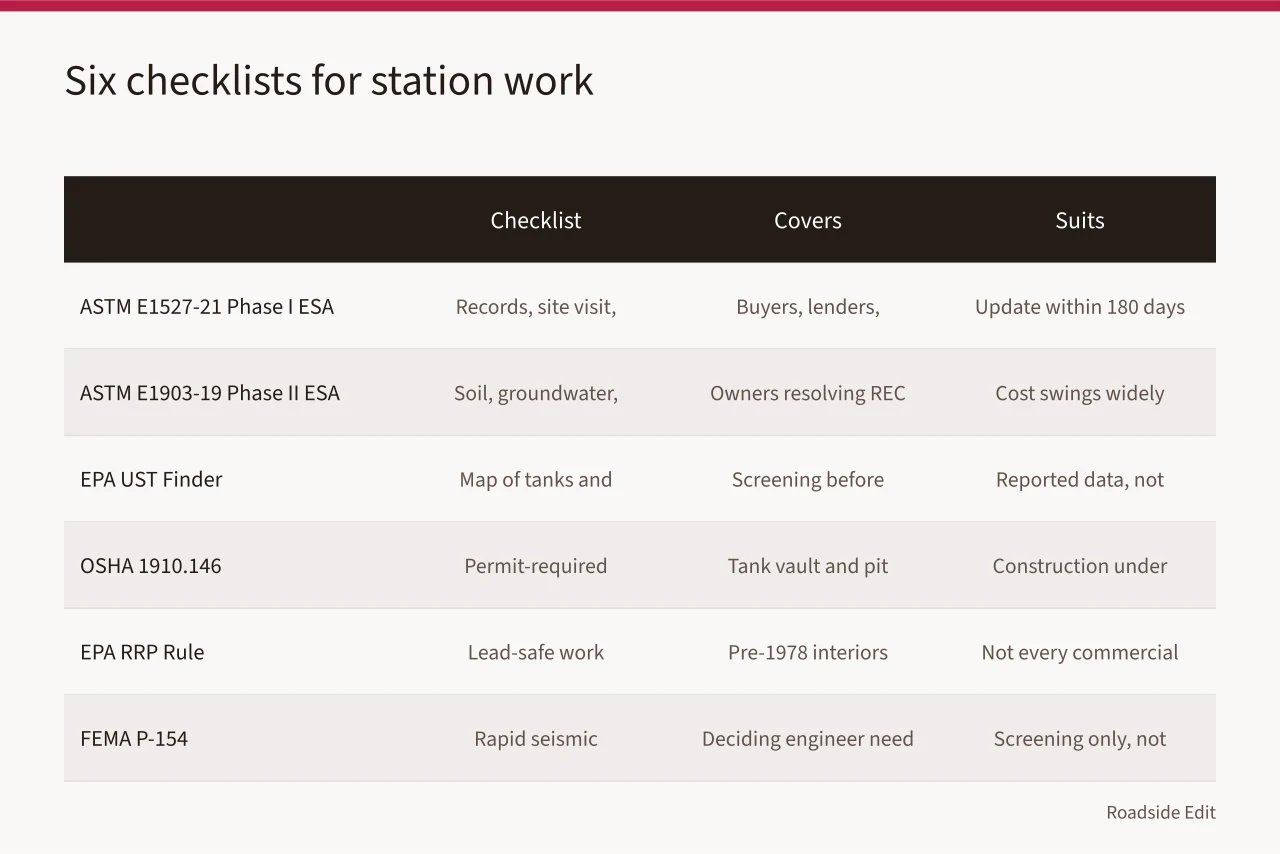
Task: Click the 'OSHA 1910.146' row label
Action: [151, 566]
